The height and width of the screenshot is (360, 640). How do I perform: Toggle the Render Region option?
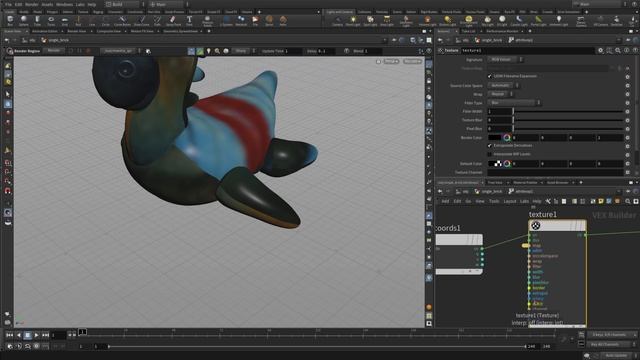[24, 51]
